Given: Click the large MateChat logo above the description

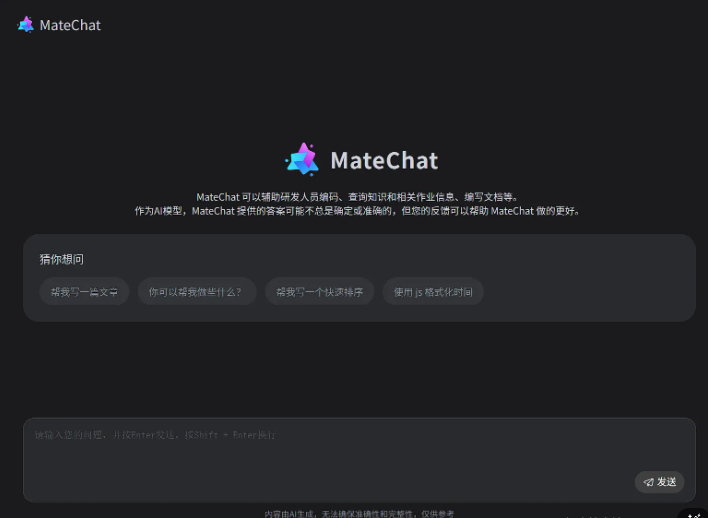Looking at the screenshot, I should click(302, 159).
